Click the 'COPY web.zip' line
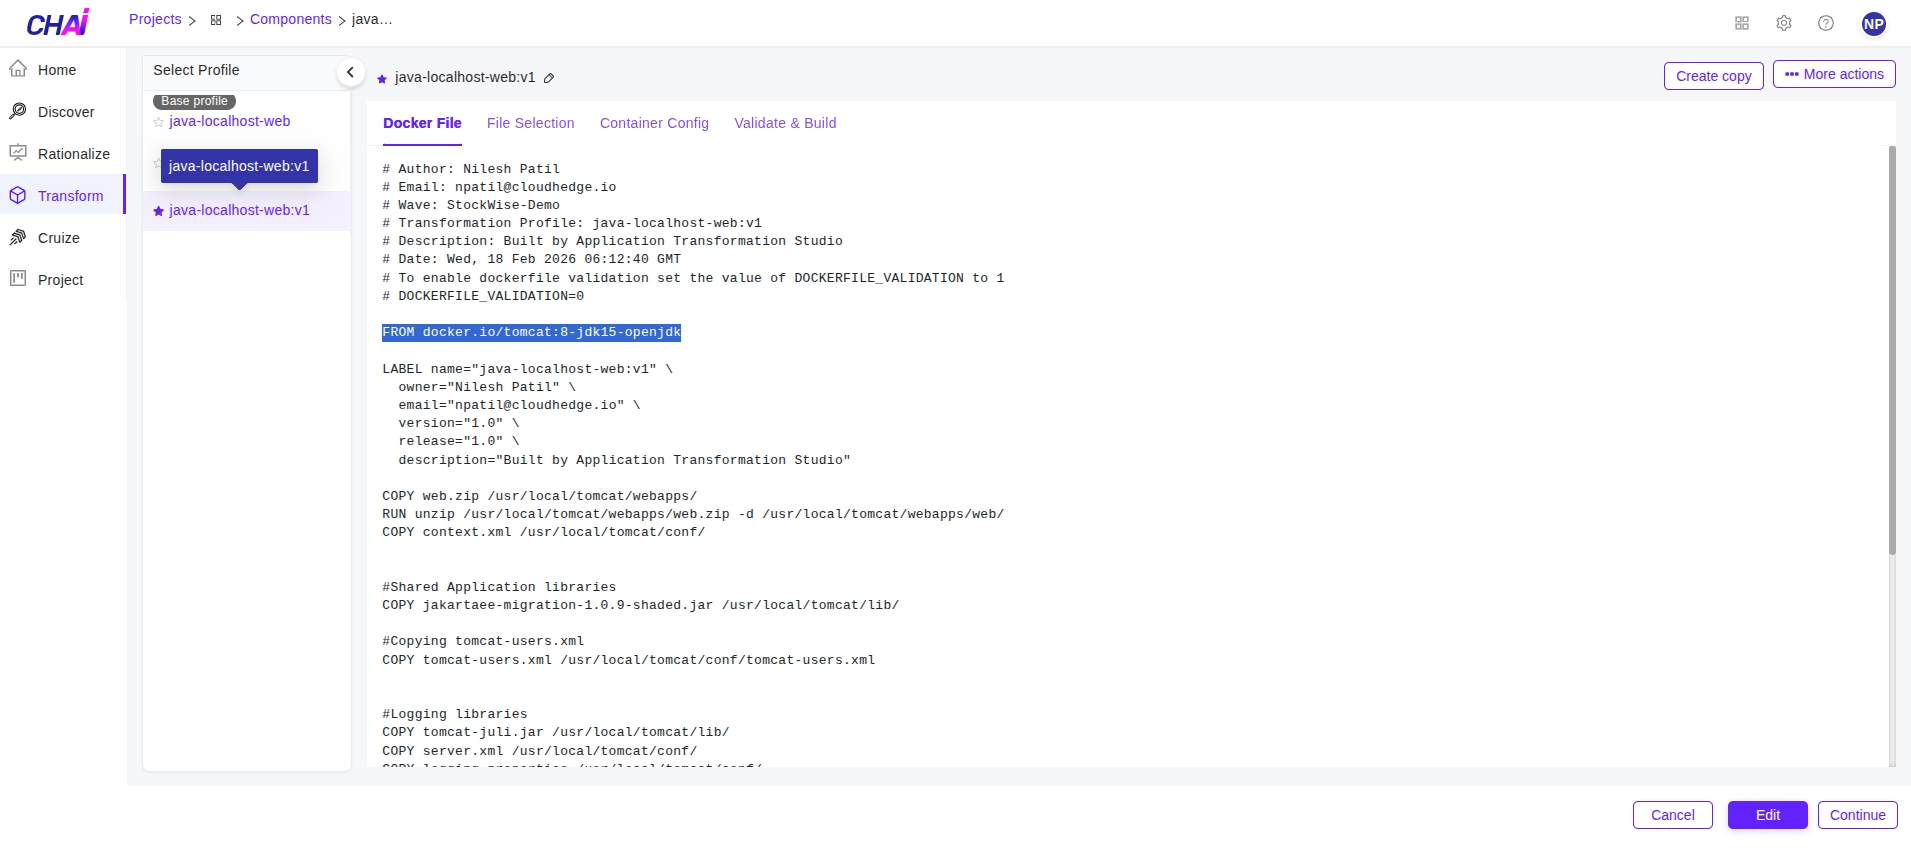 pos(540,496)
